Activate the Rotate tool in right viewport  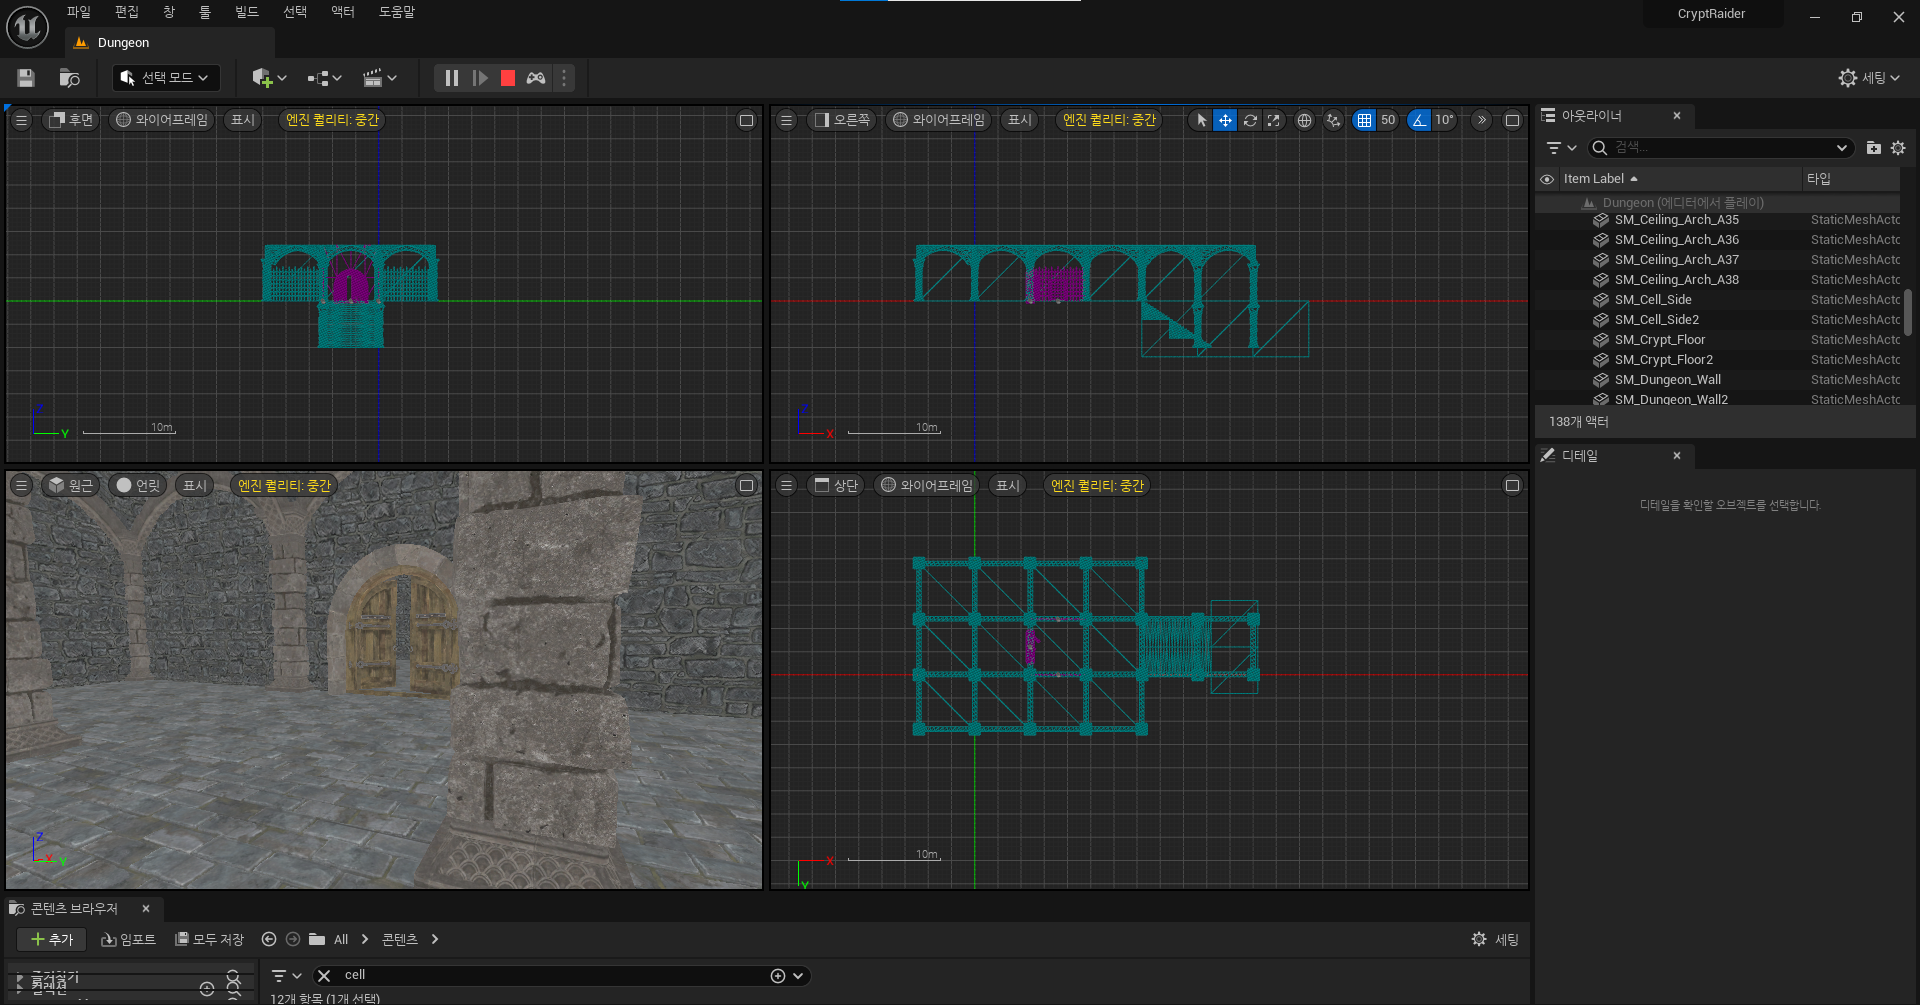tap(1249, 120)
